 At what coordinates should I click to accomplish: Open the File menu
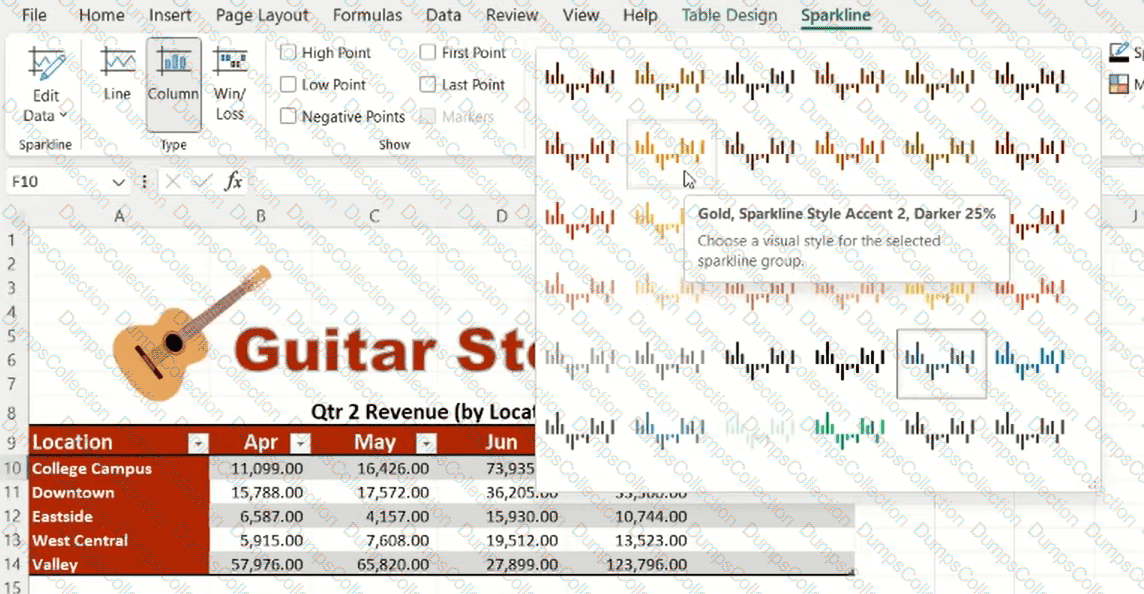pos(34,15)
